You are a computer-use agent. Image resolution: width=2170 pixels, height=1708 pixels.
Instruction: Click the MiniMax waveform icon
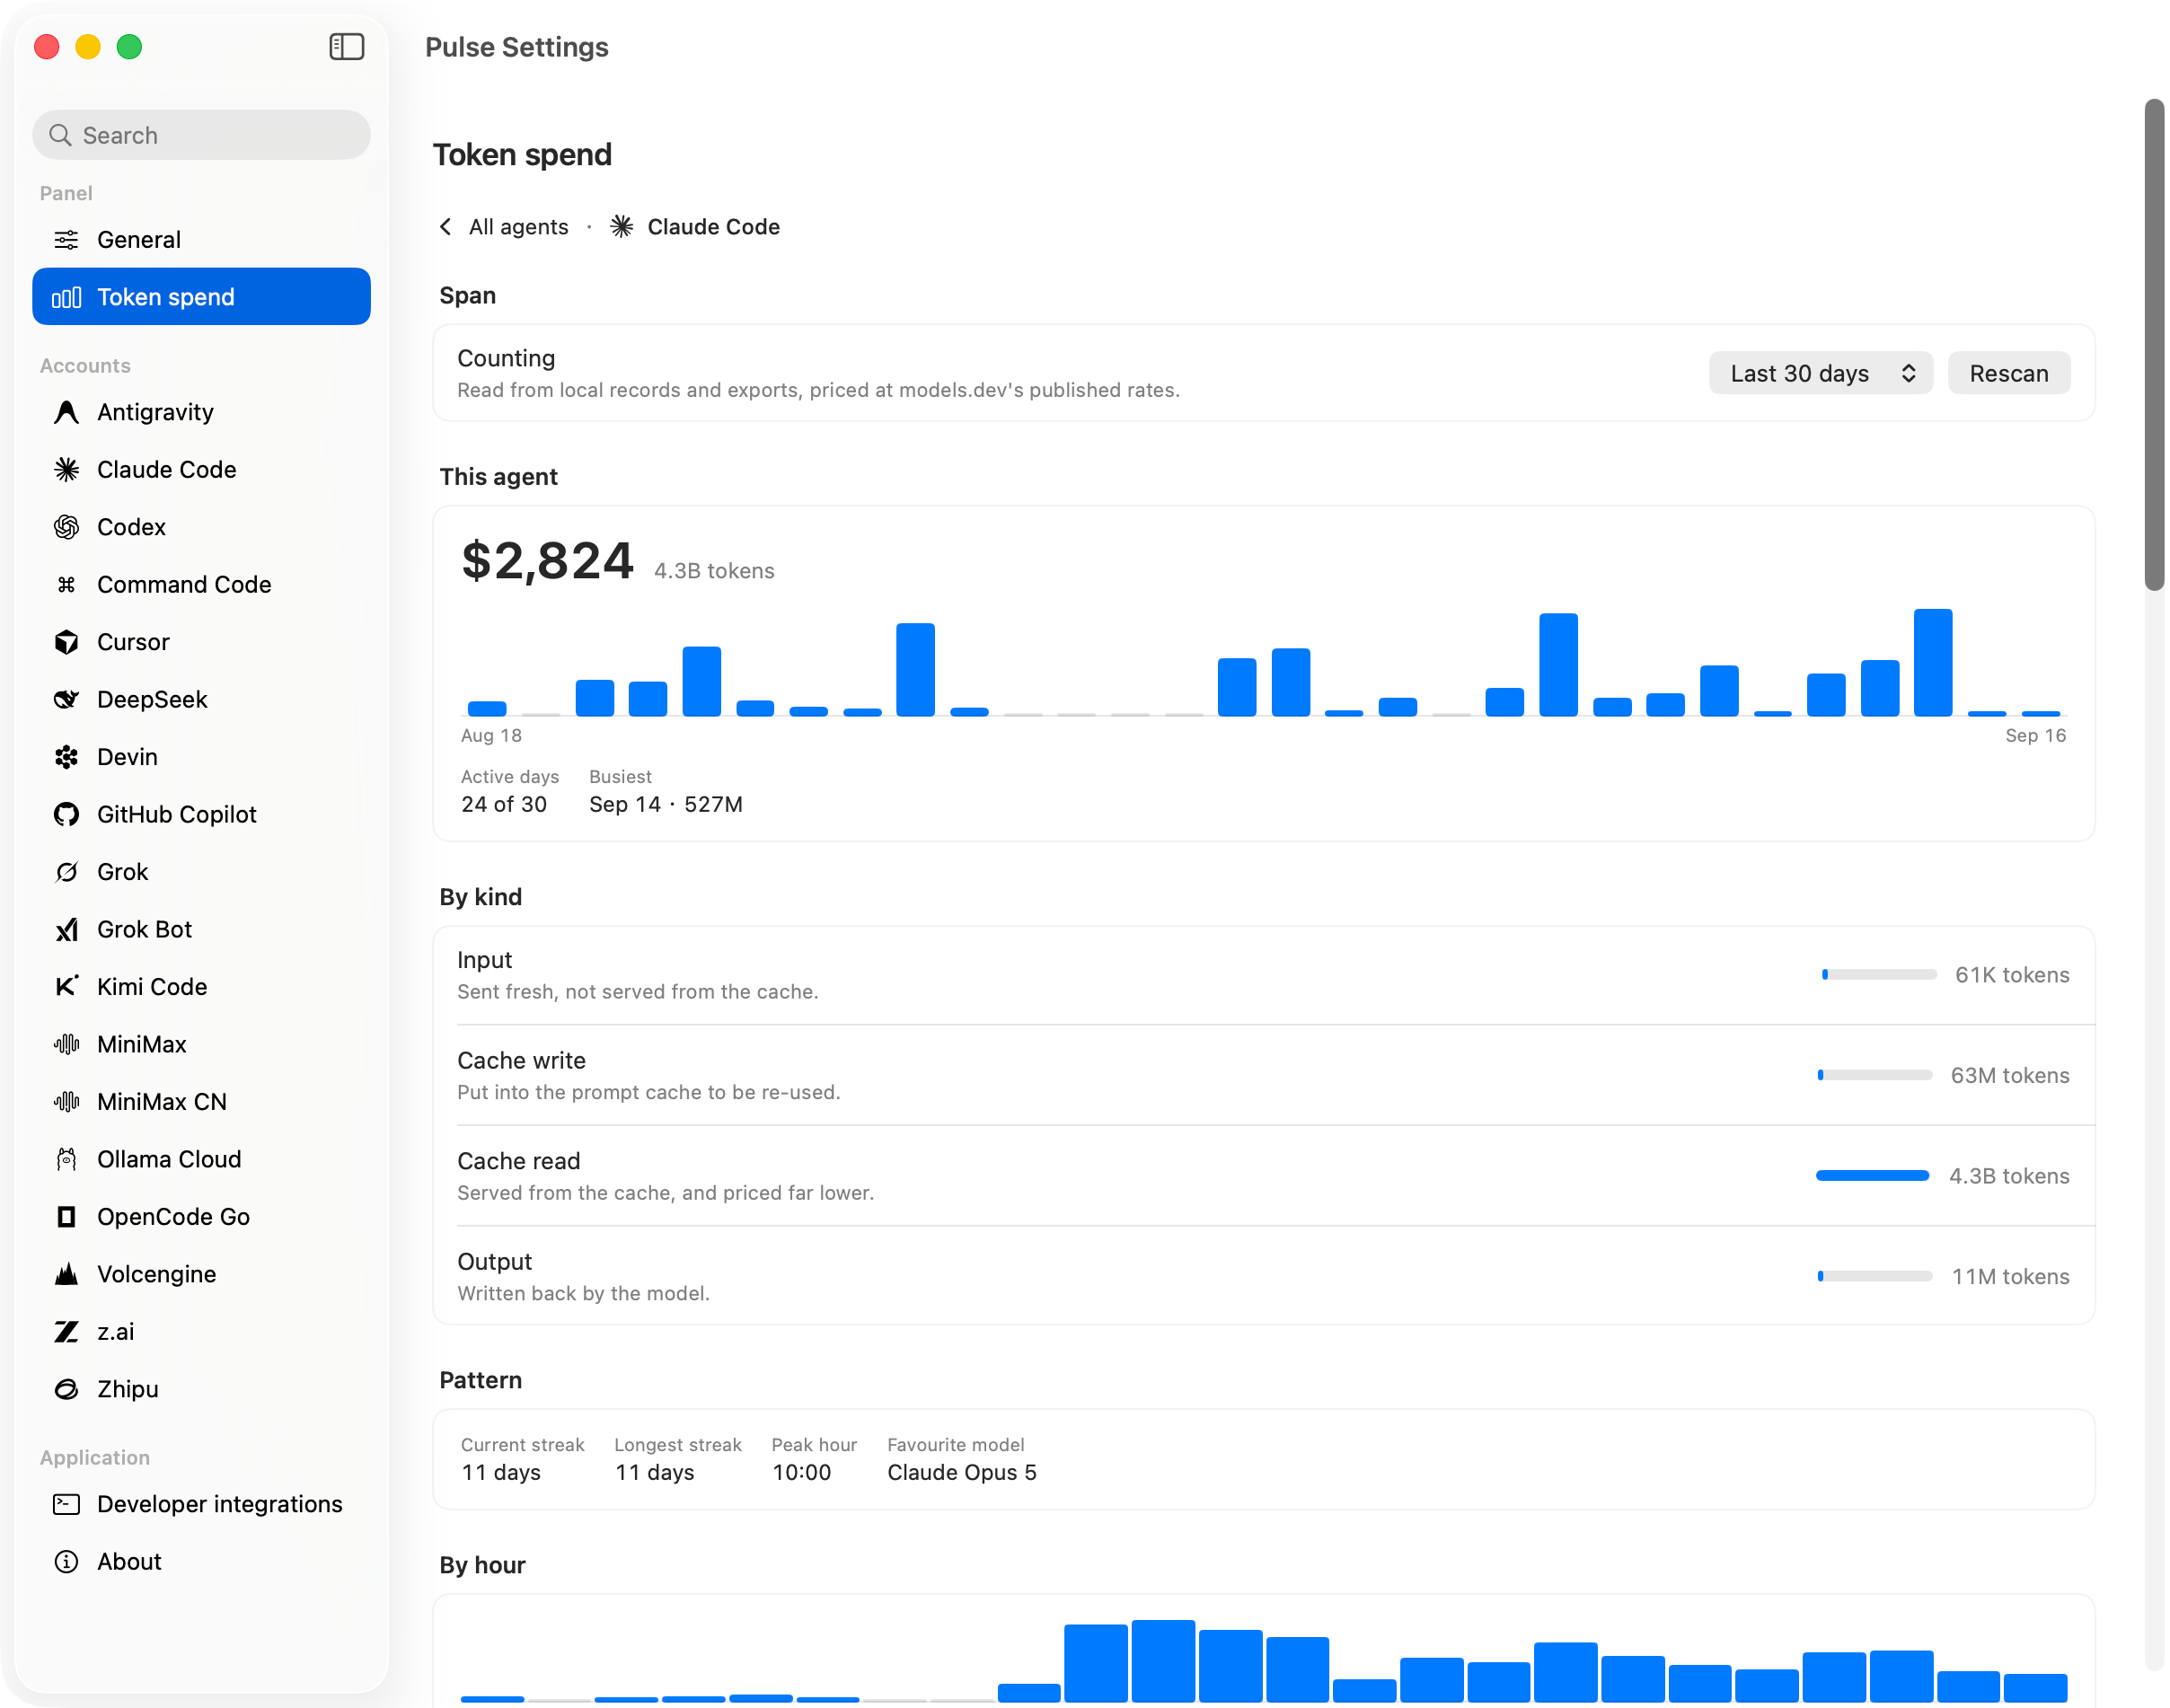pyautogui.click(x=66, y=1044)
